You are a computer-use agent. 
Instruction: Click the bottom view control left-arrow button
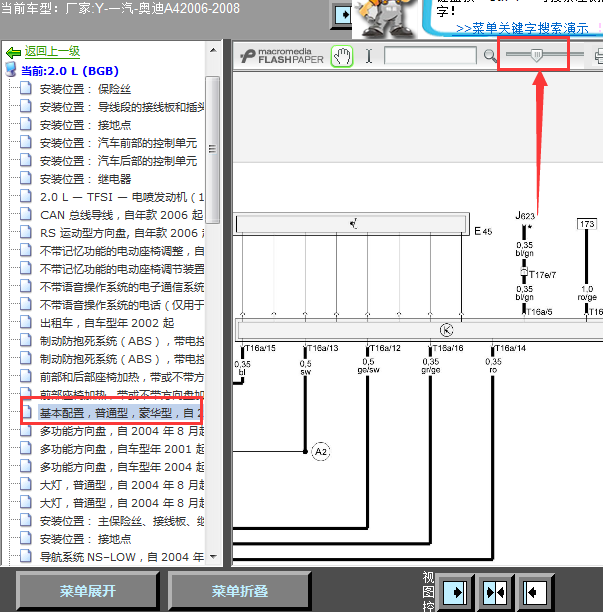(535, 592)
